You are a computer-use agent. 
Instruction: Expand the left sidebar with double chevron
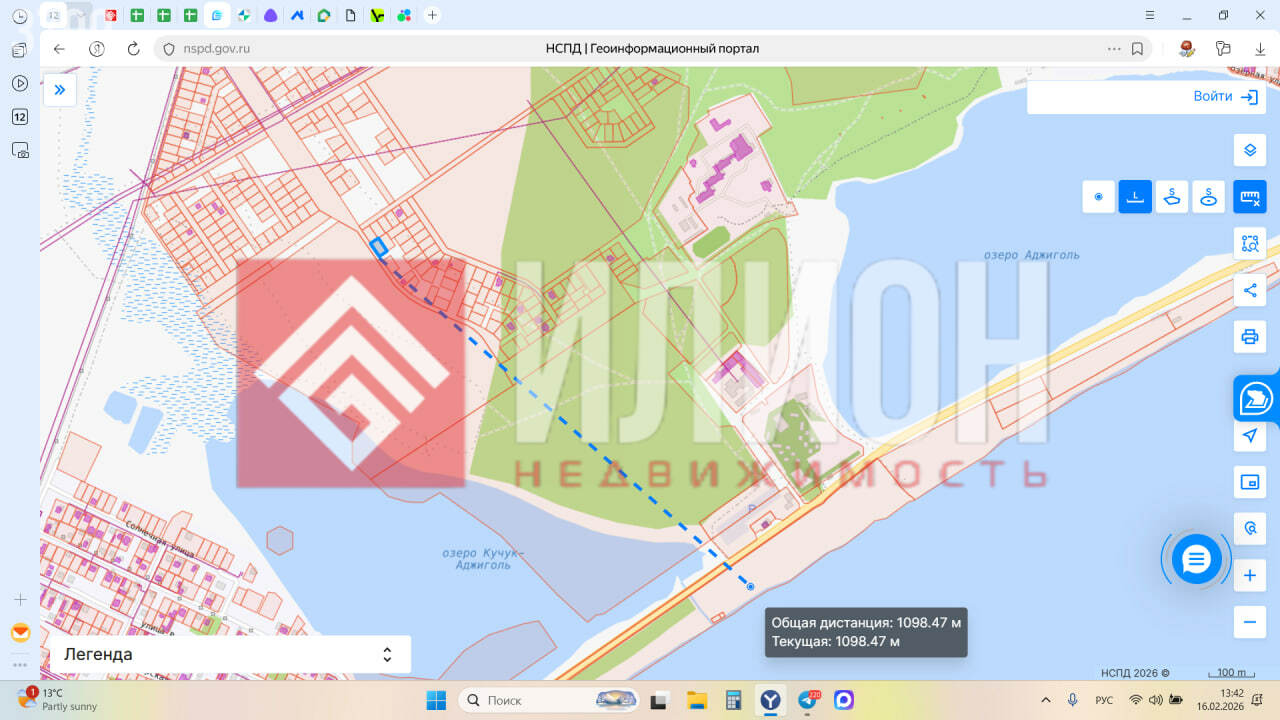[59, 90]
